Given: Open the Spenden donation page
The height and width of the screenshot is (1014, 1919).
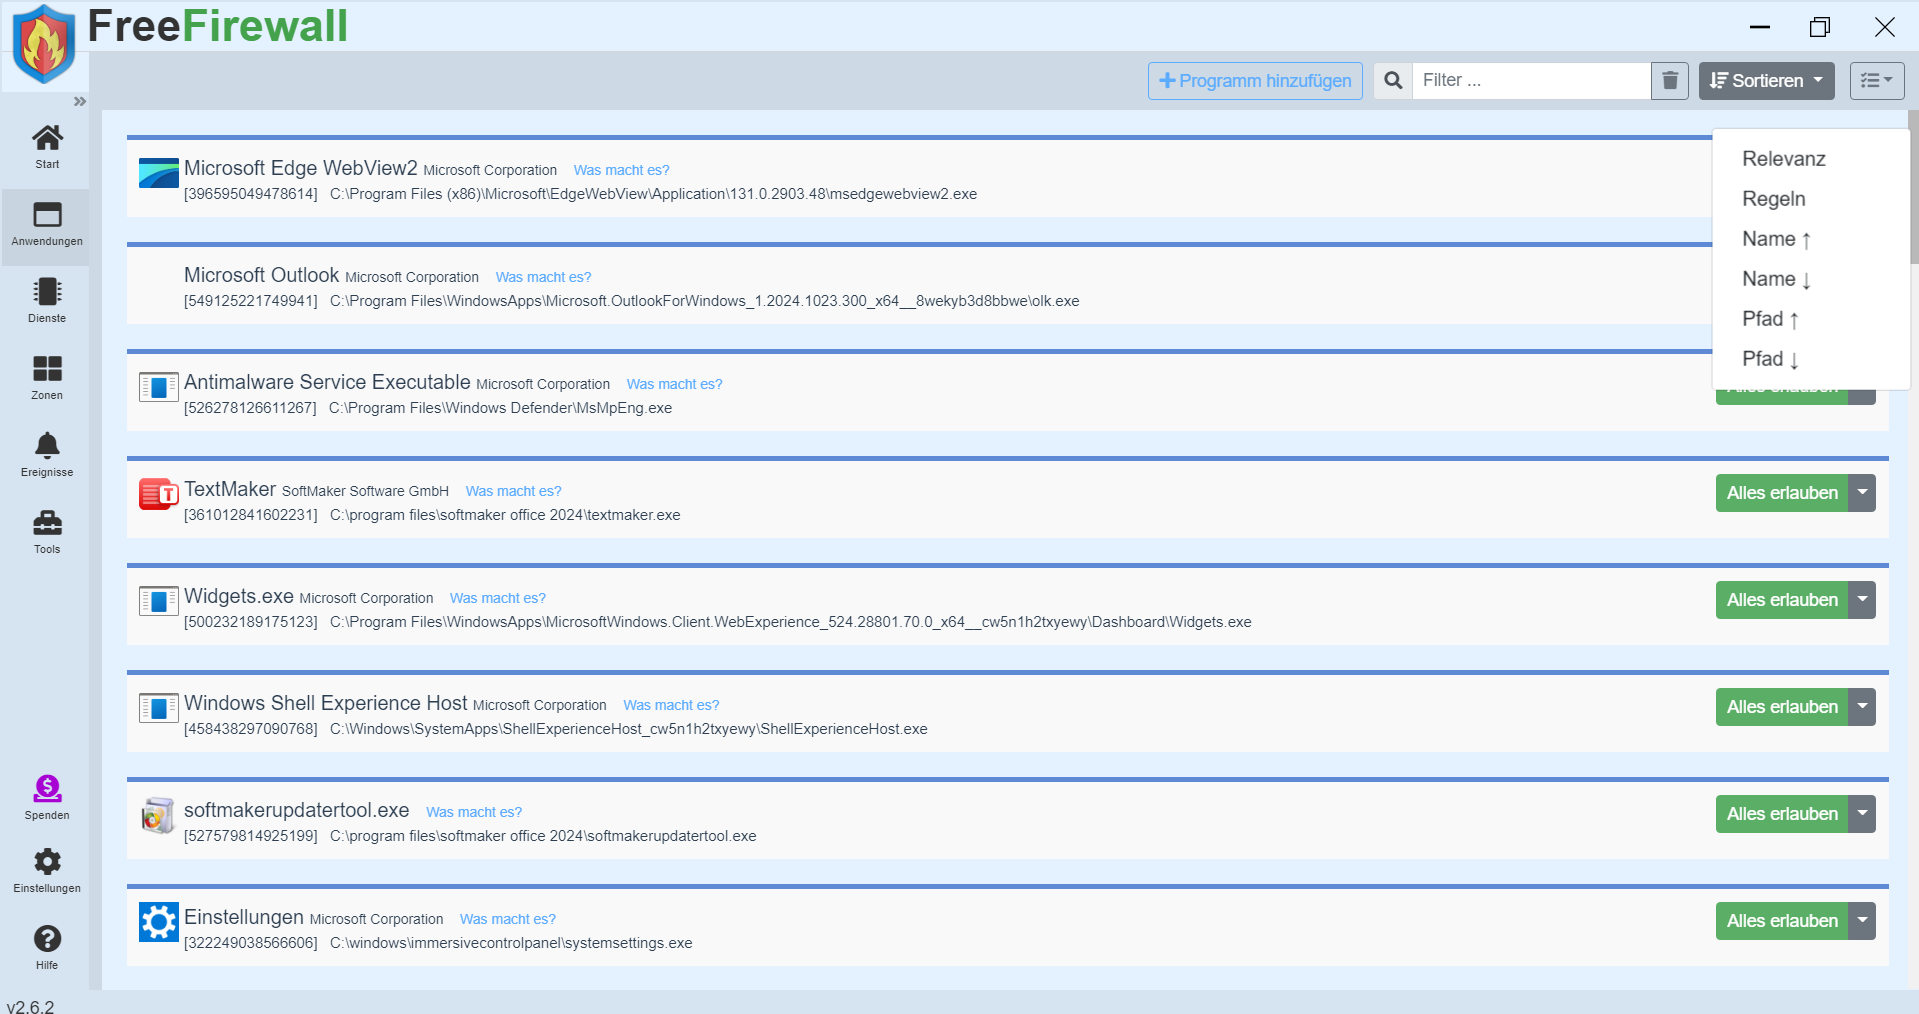Looking at the screenshot, I should 47,798.
